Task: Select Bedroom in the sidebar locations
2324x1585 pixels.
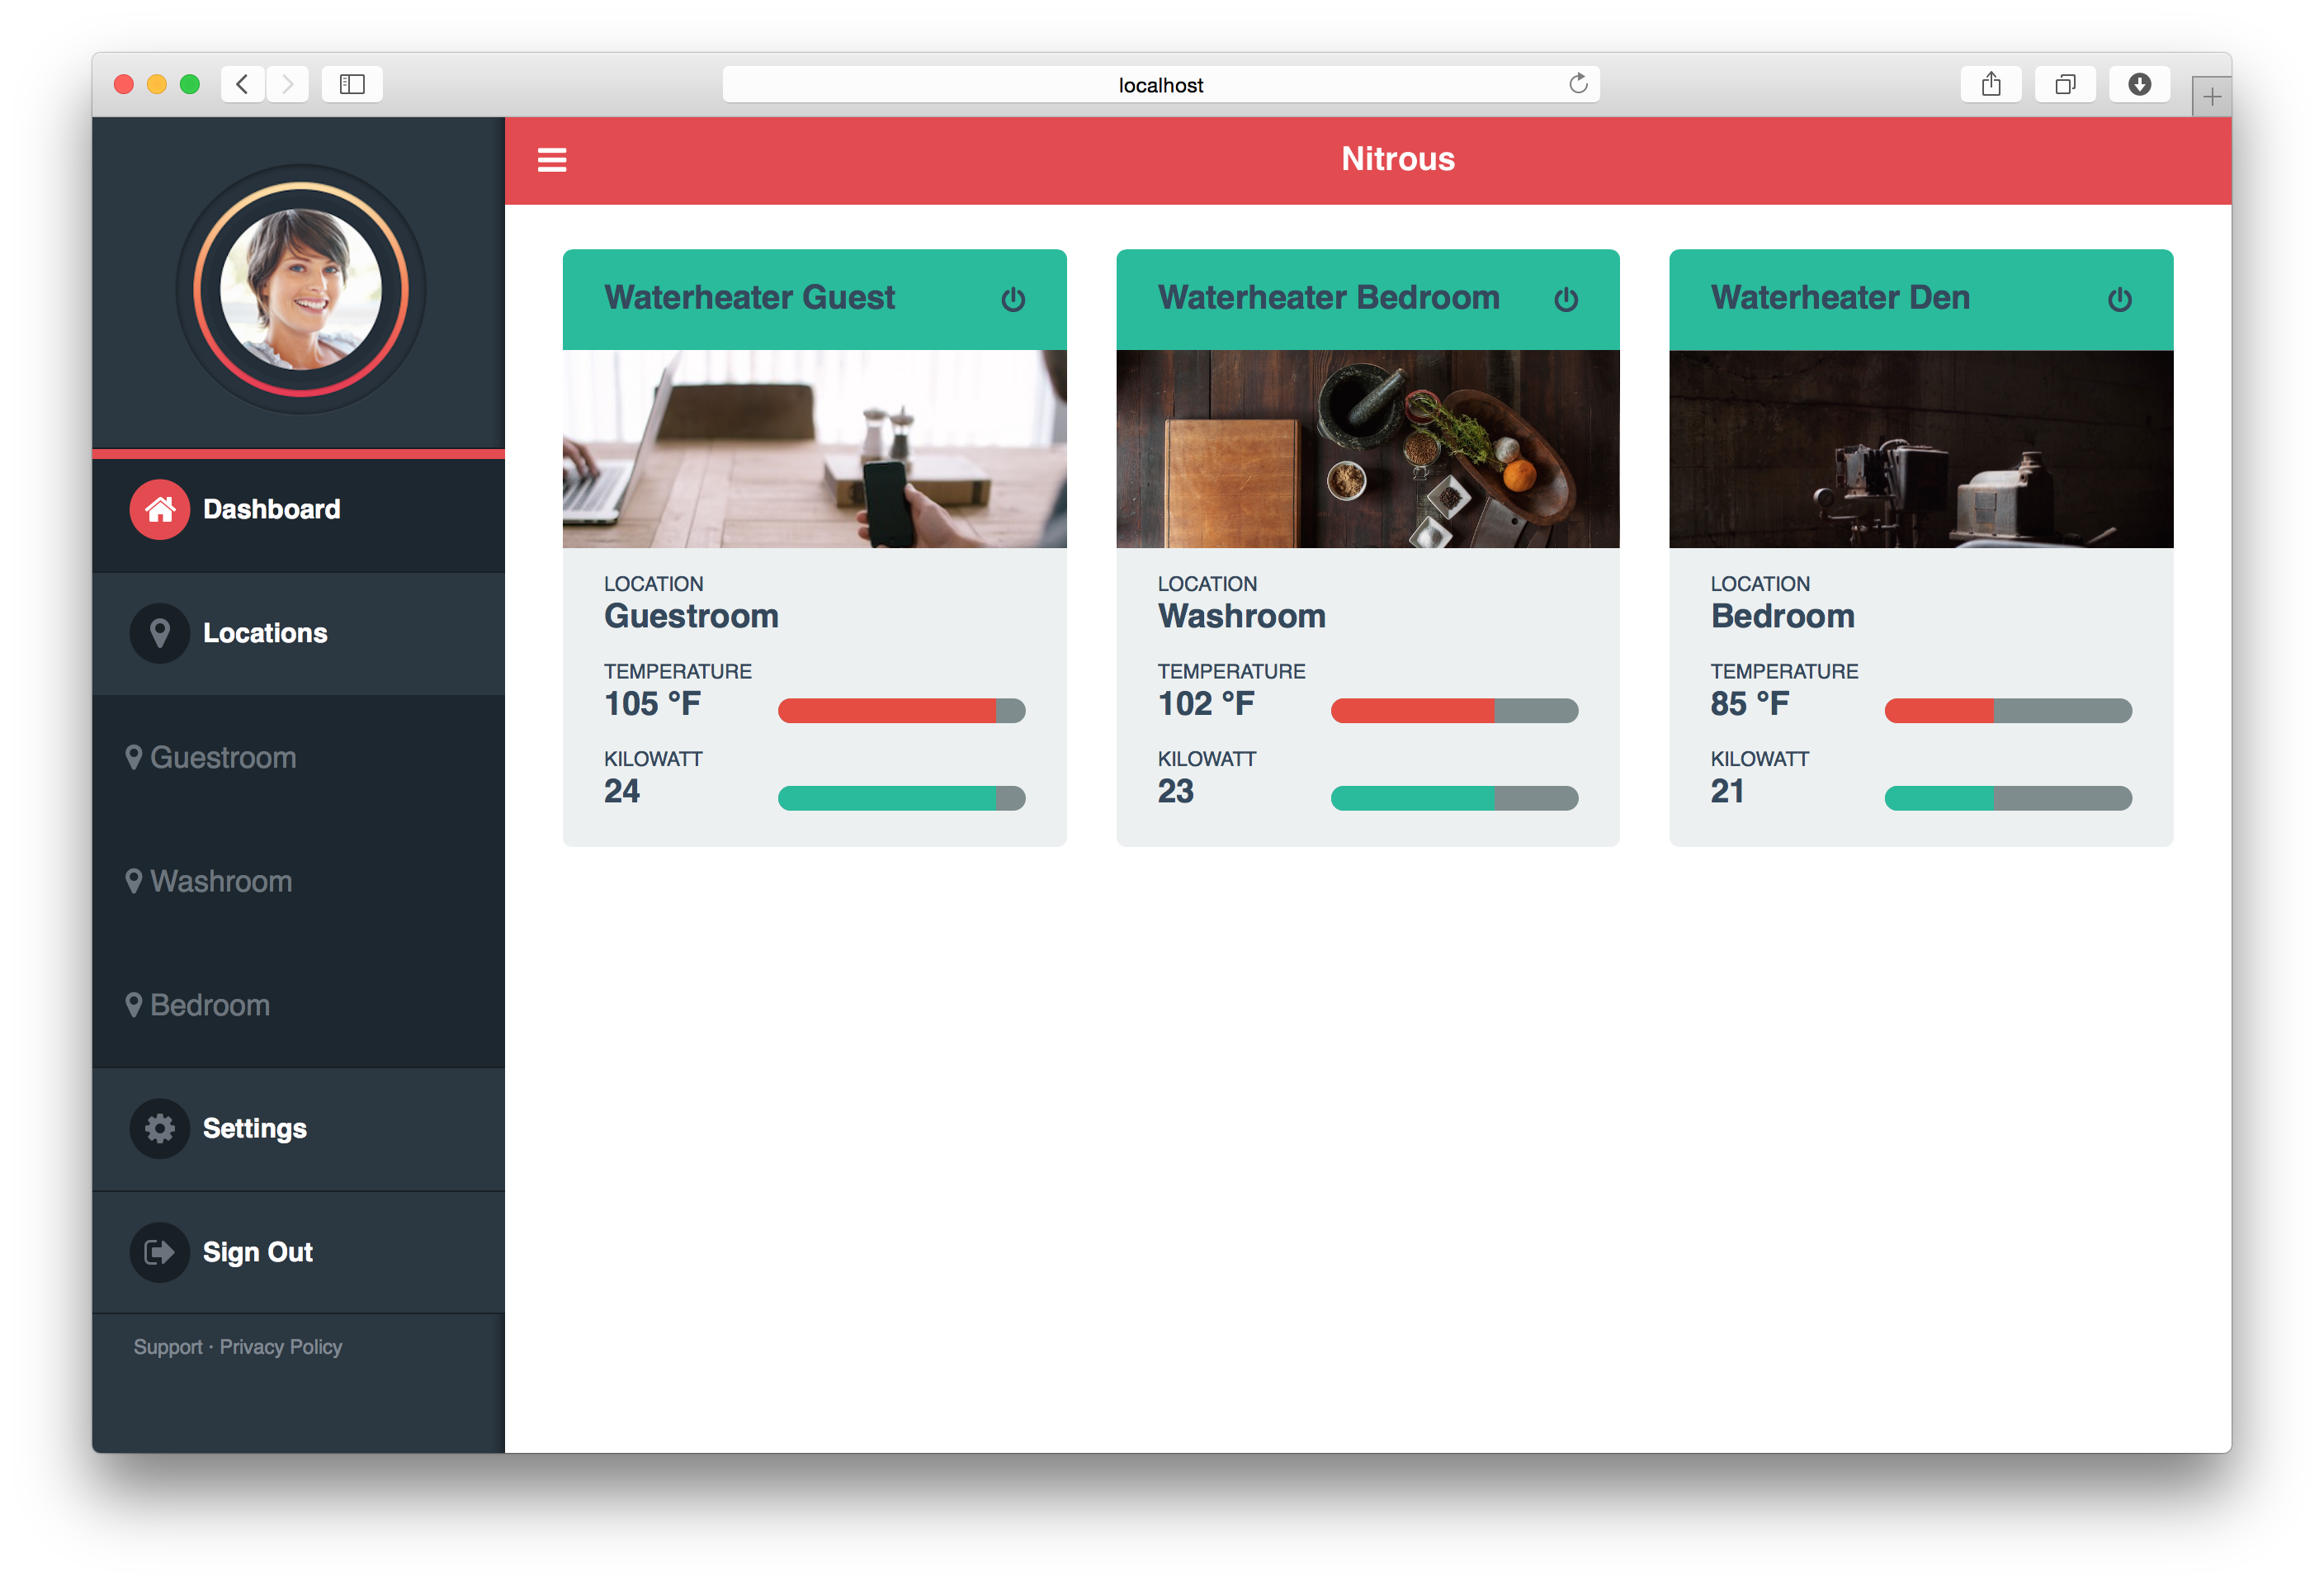Action: [209, 1005]
